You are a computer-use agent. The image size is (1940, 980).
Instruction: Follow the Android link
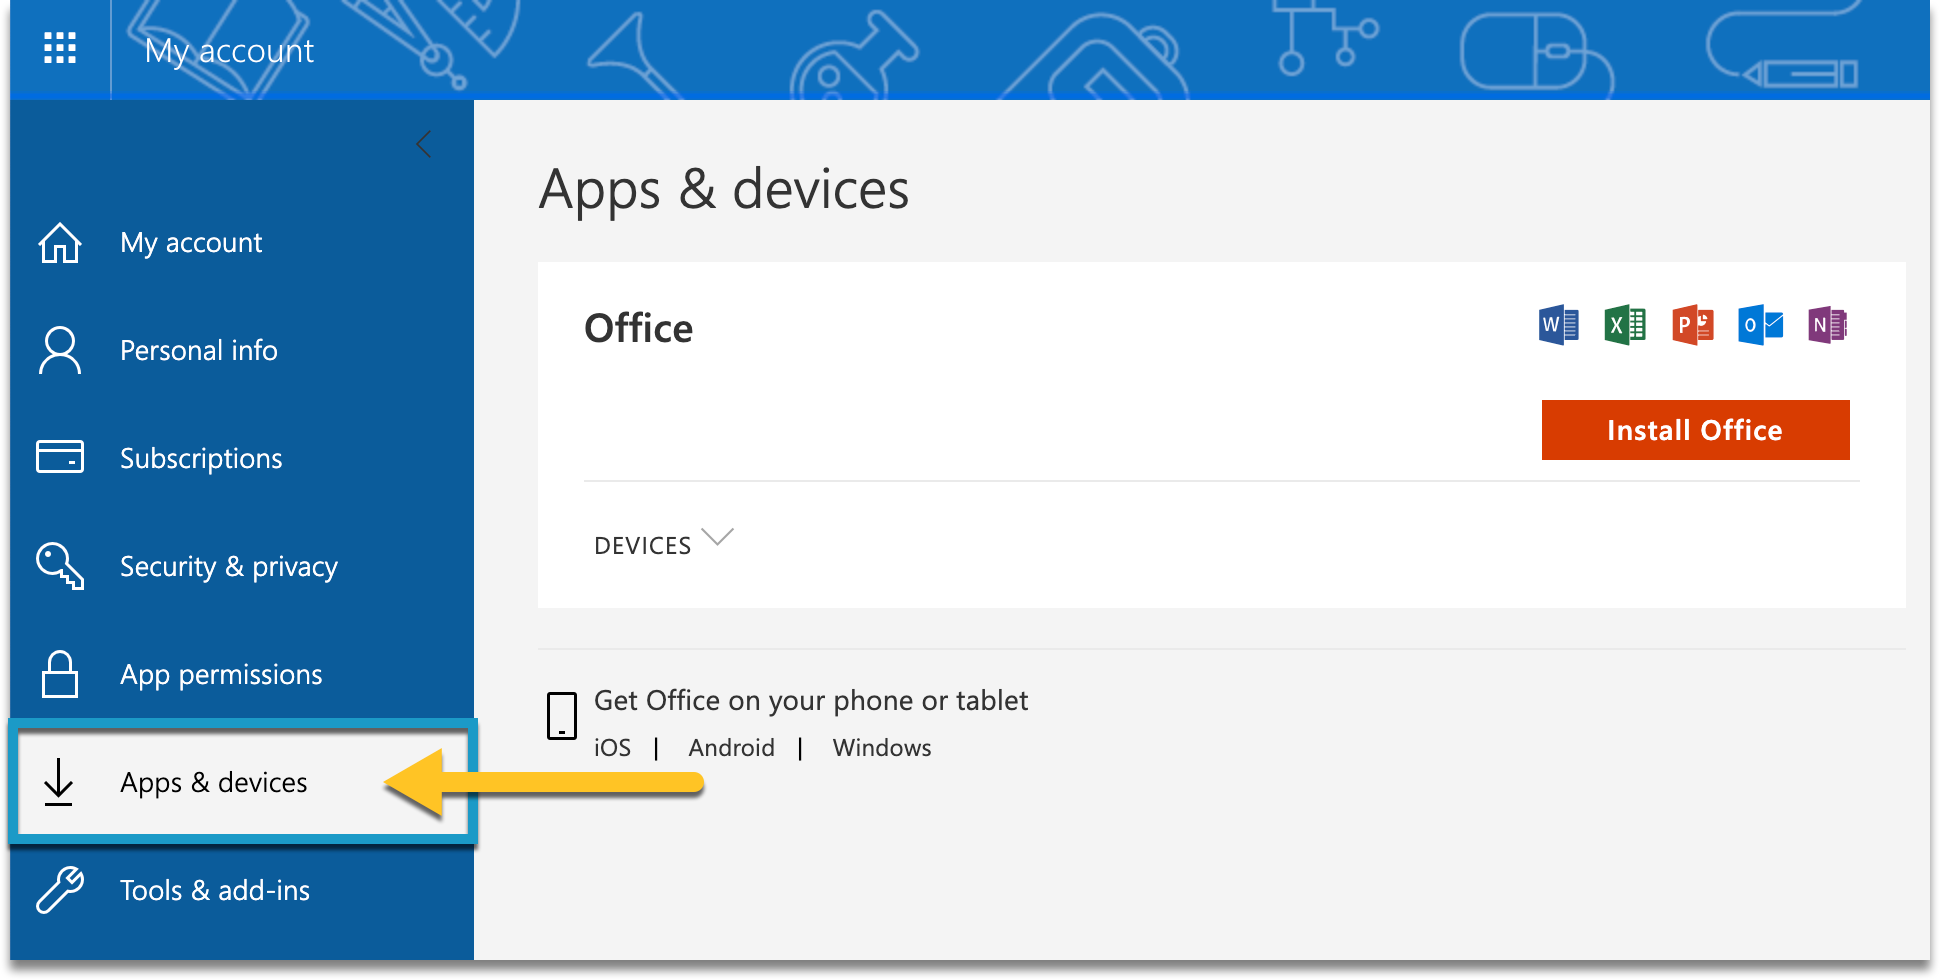(x=731, y=748)
